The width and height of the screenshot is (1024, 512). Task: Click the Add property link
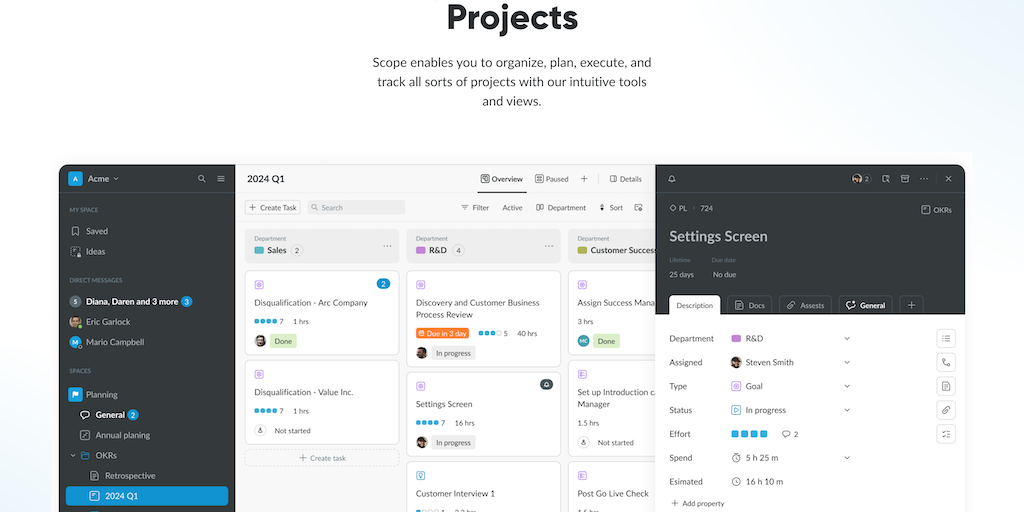pyautogui.click(x=697, y=503)
